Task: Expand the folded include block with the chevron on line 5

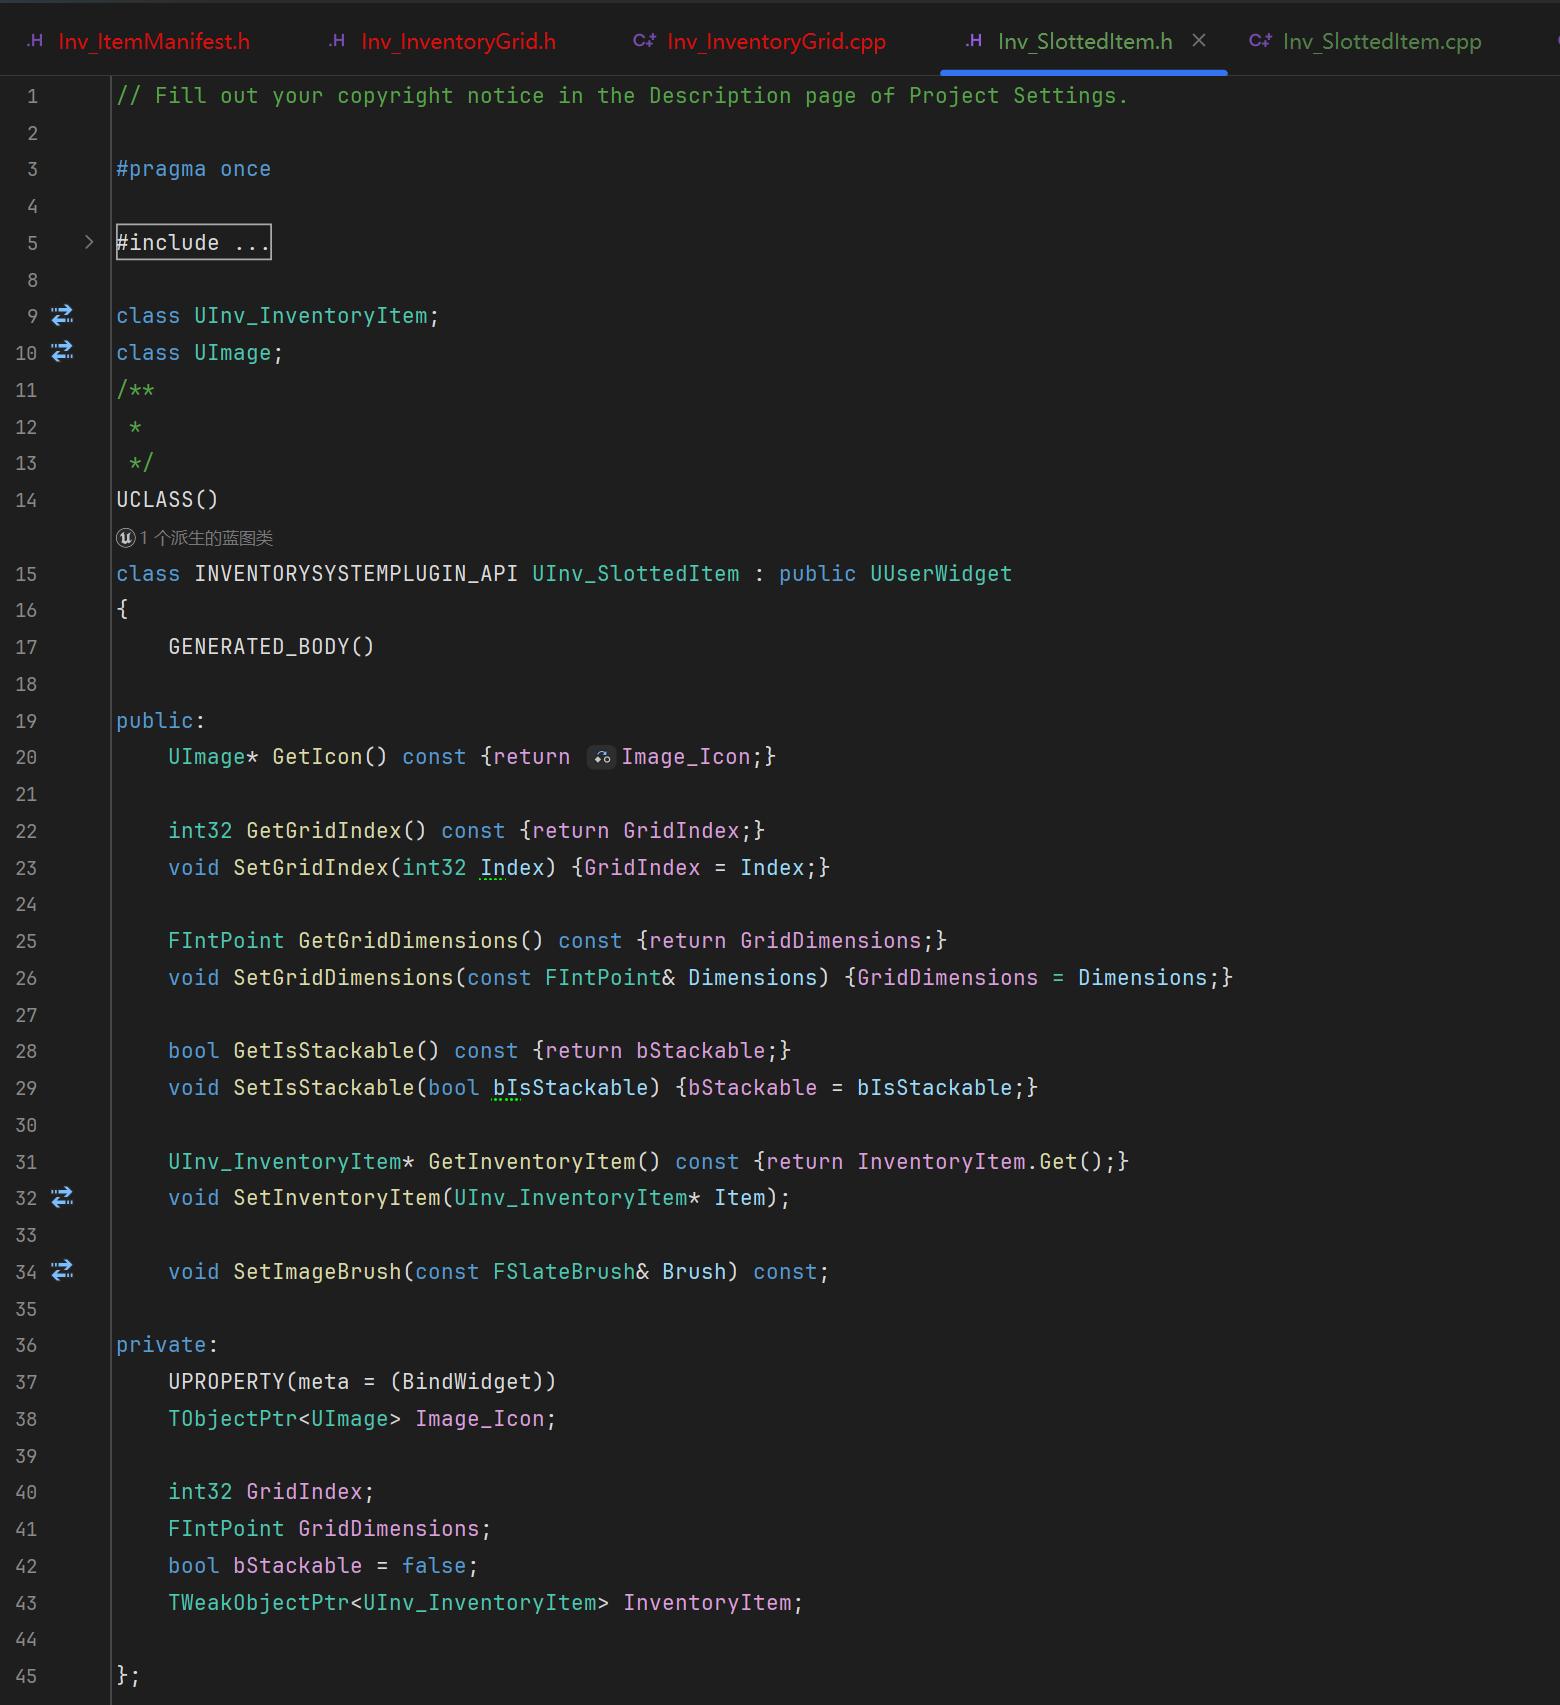Action: pos(89,242)
